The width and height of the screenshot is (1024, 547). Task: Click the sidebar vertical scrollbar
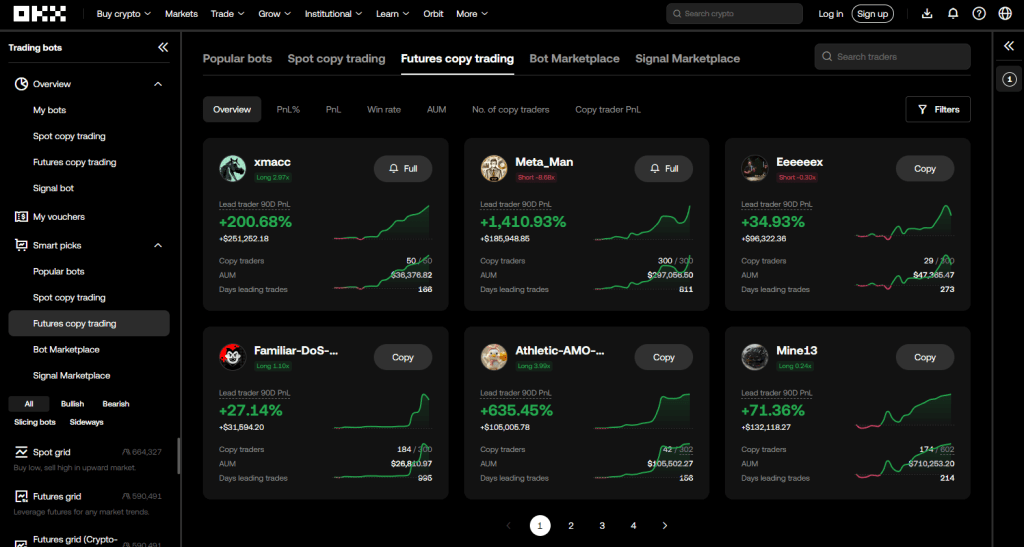(x=179, y=456)
